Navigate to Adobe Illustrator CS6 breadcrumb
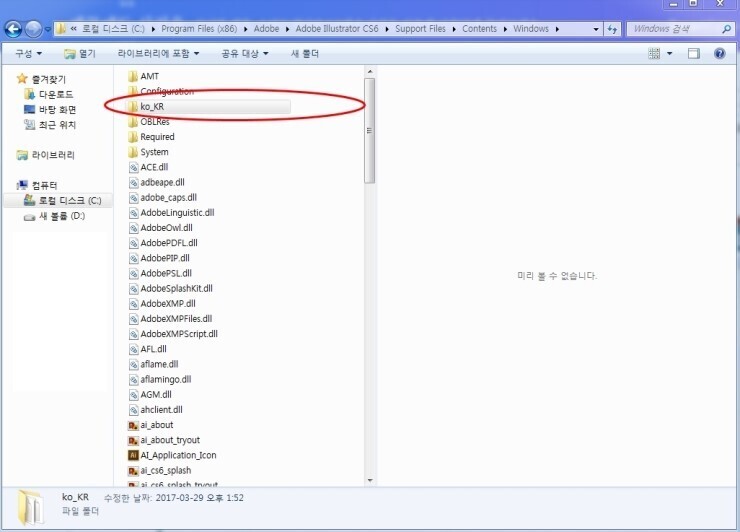Viewport: 740px width, 532px height. coord(337,29)
